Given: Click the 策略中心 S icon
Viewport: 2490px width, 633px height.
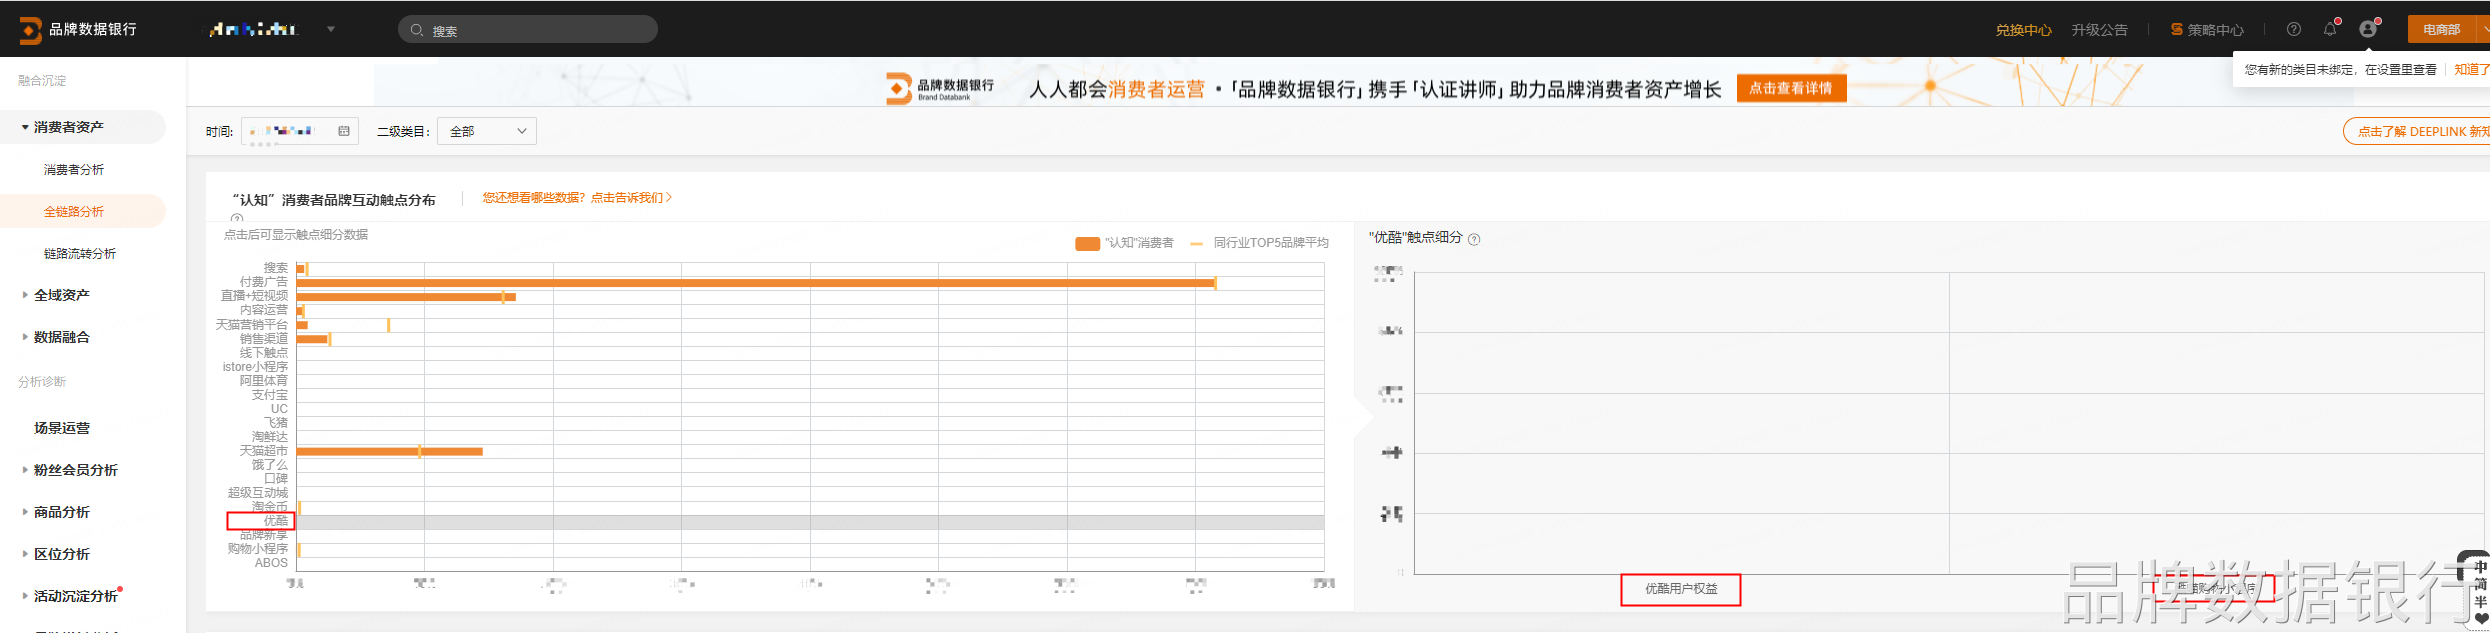Looking at the screenshot, I should (x=2176, y=29).
